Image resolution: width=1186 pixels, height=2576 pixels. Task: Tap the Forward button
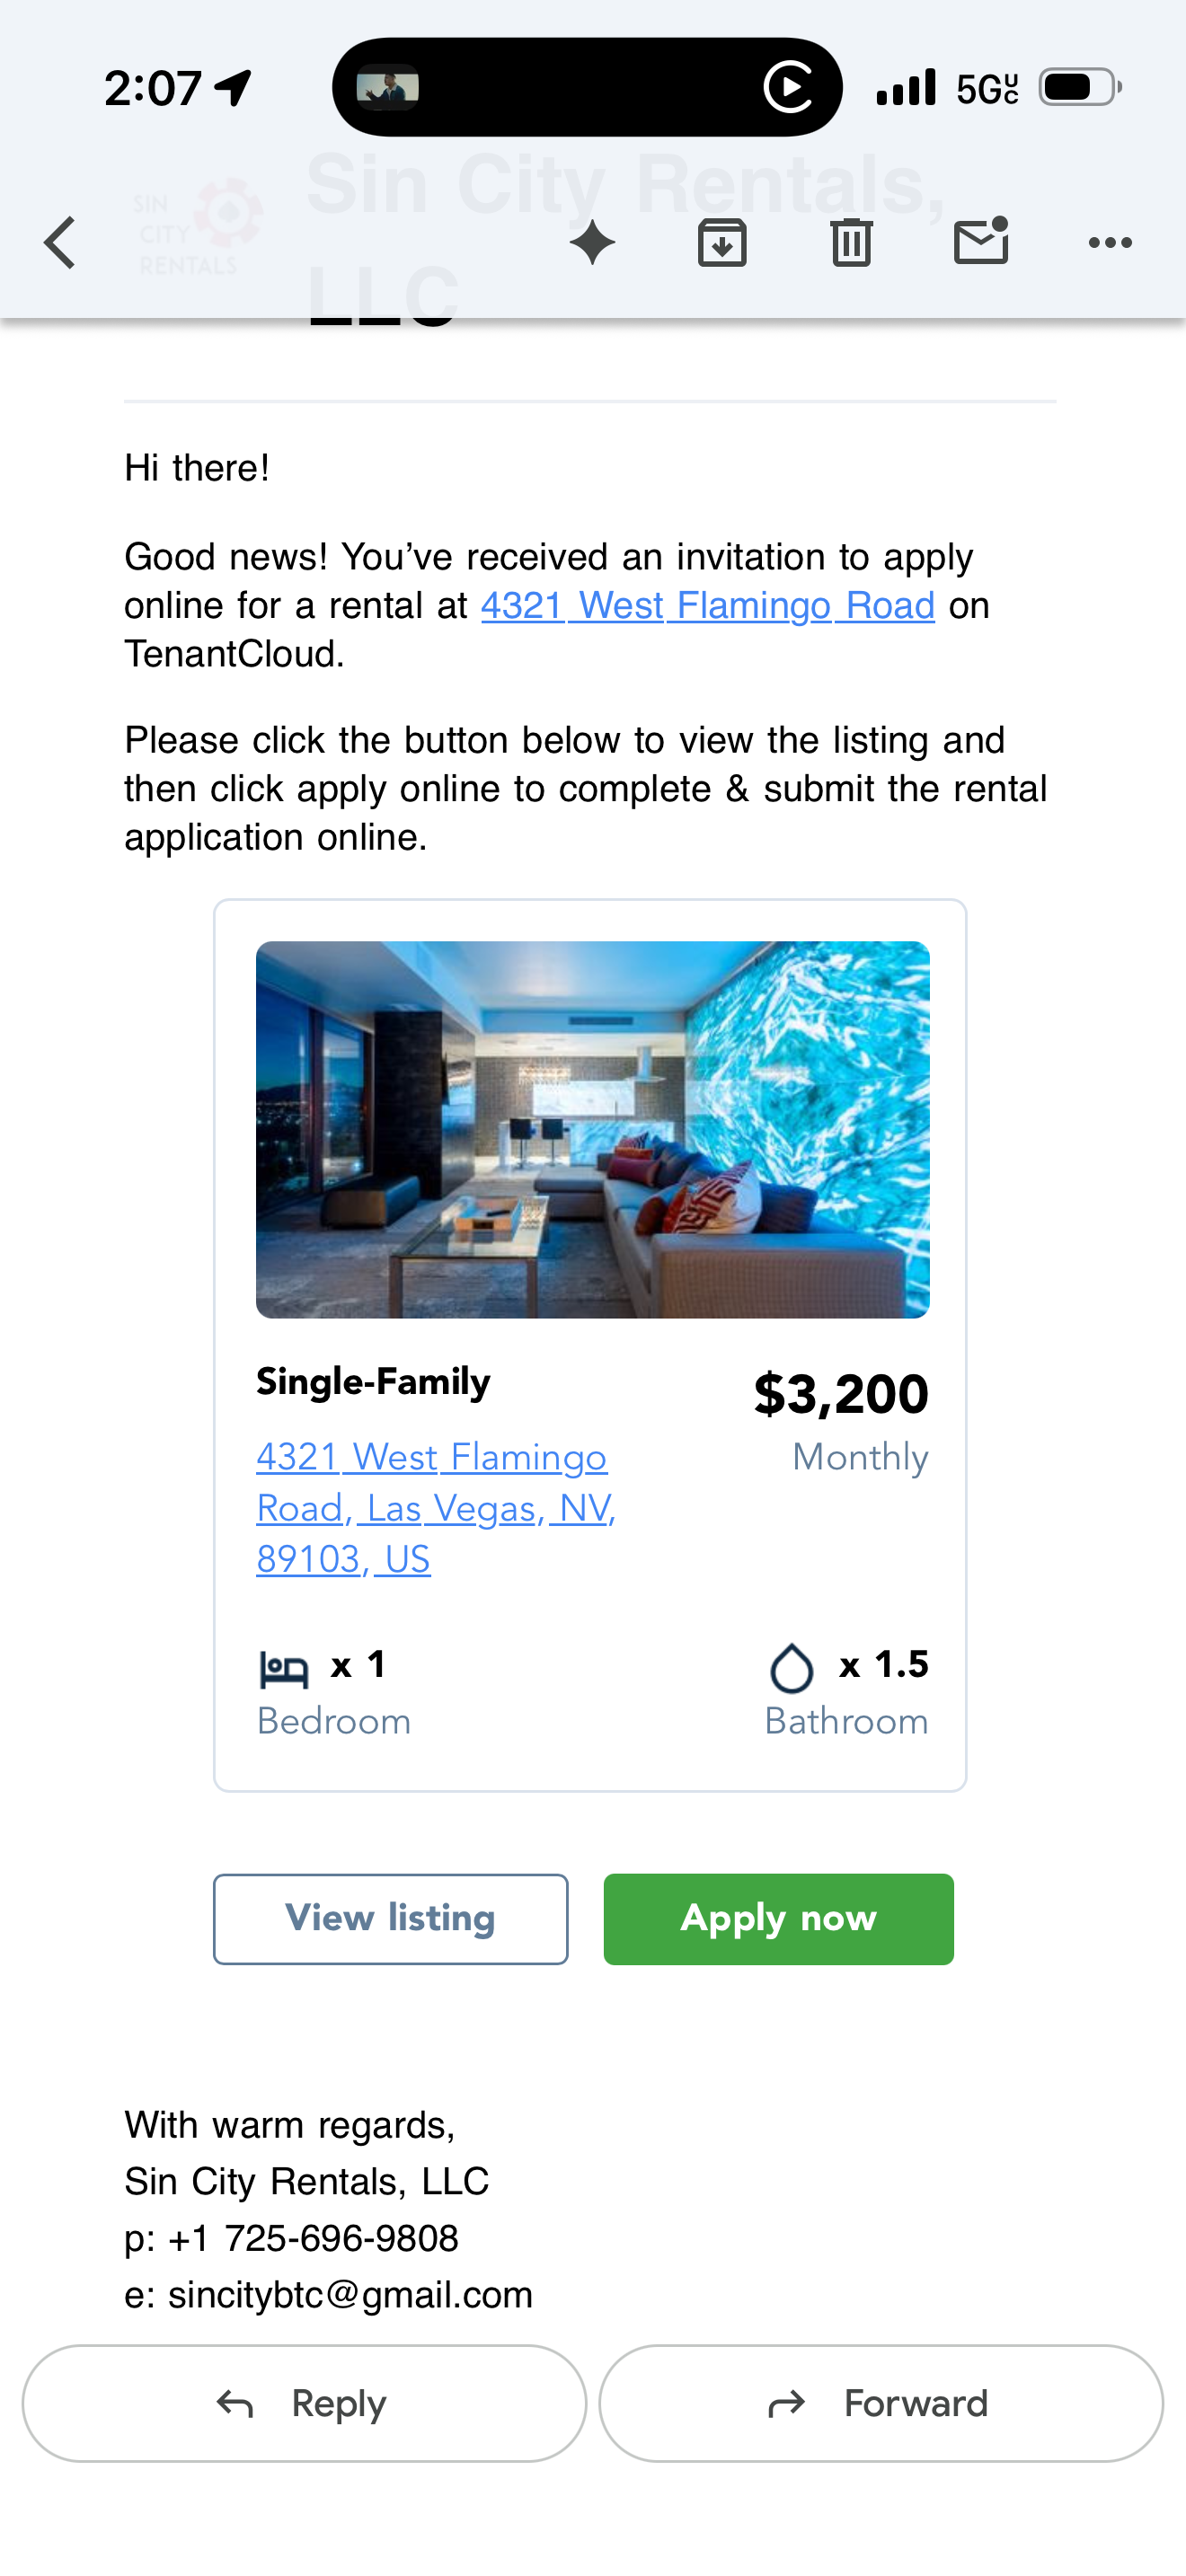(880, 2403)
